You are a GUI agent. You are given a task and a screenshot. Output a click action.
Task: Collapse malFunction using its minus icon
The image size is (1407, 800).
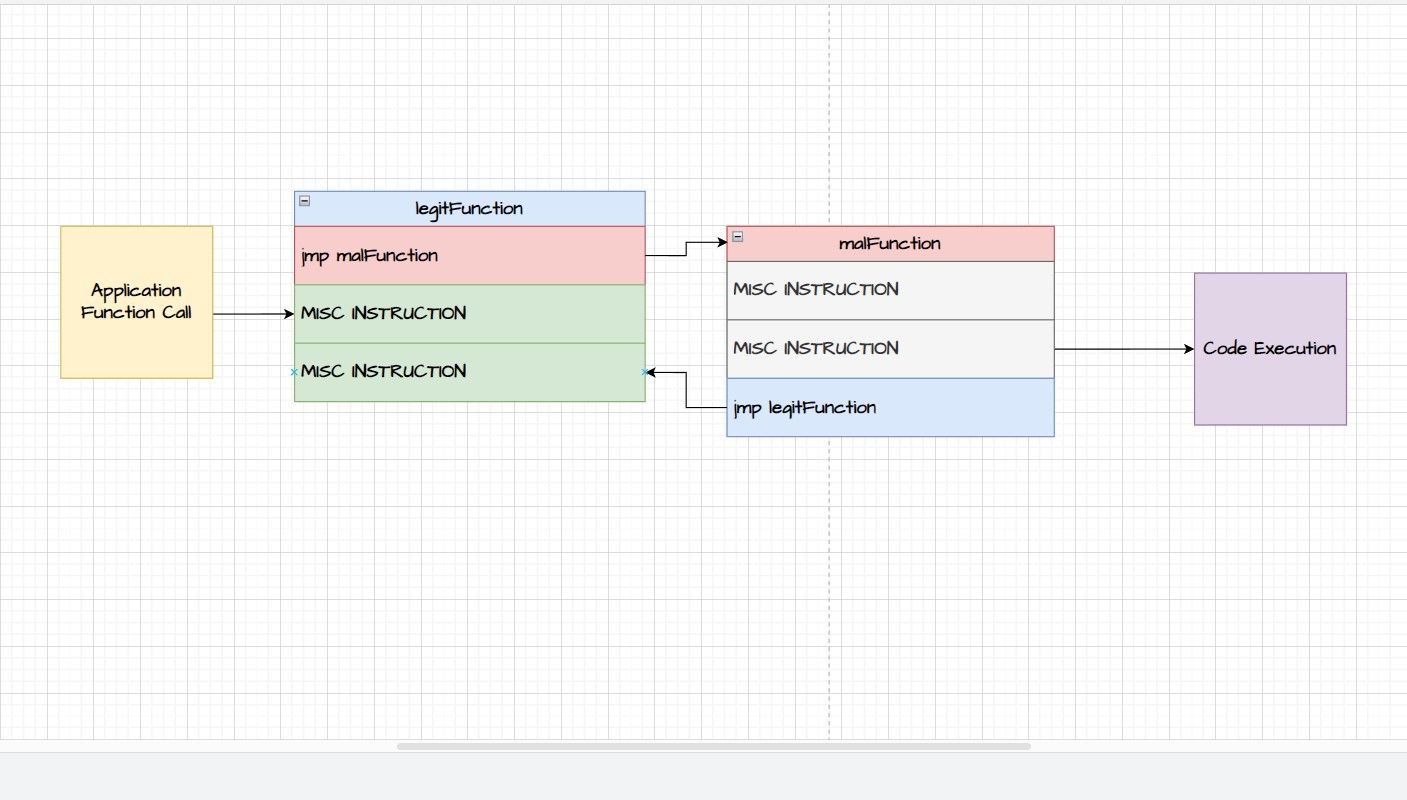point(738,236)
